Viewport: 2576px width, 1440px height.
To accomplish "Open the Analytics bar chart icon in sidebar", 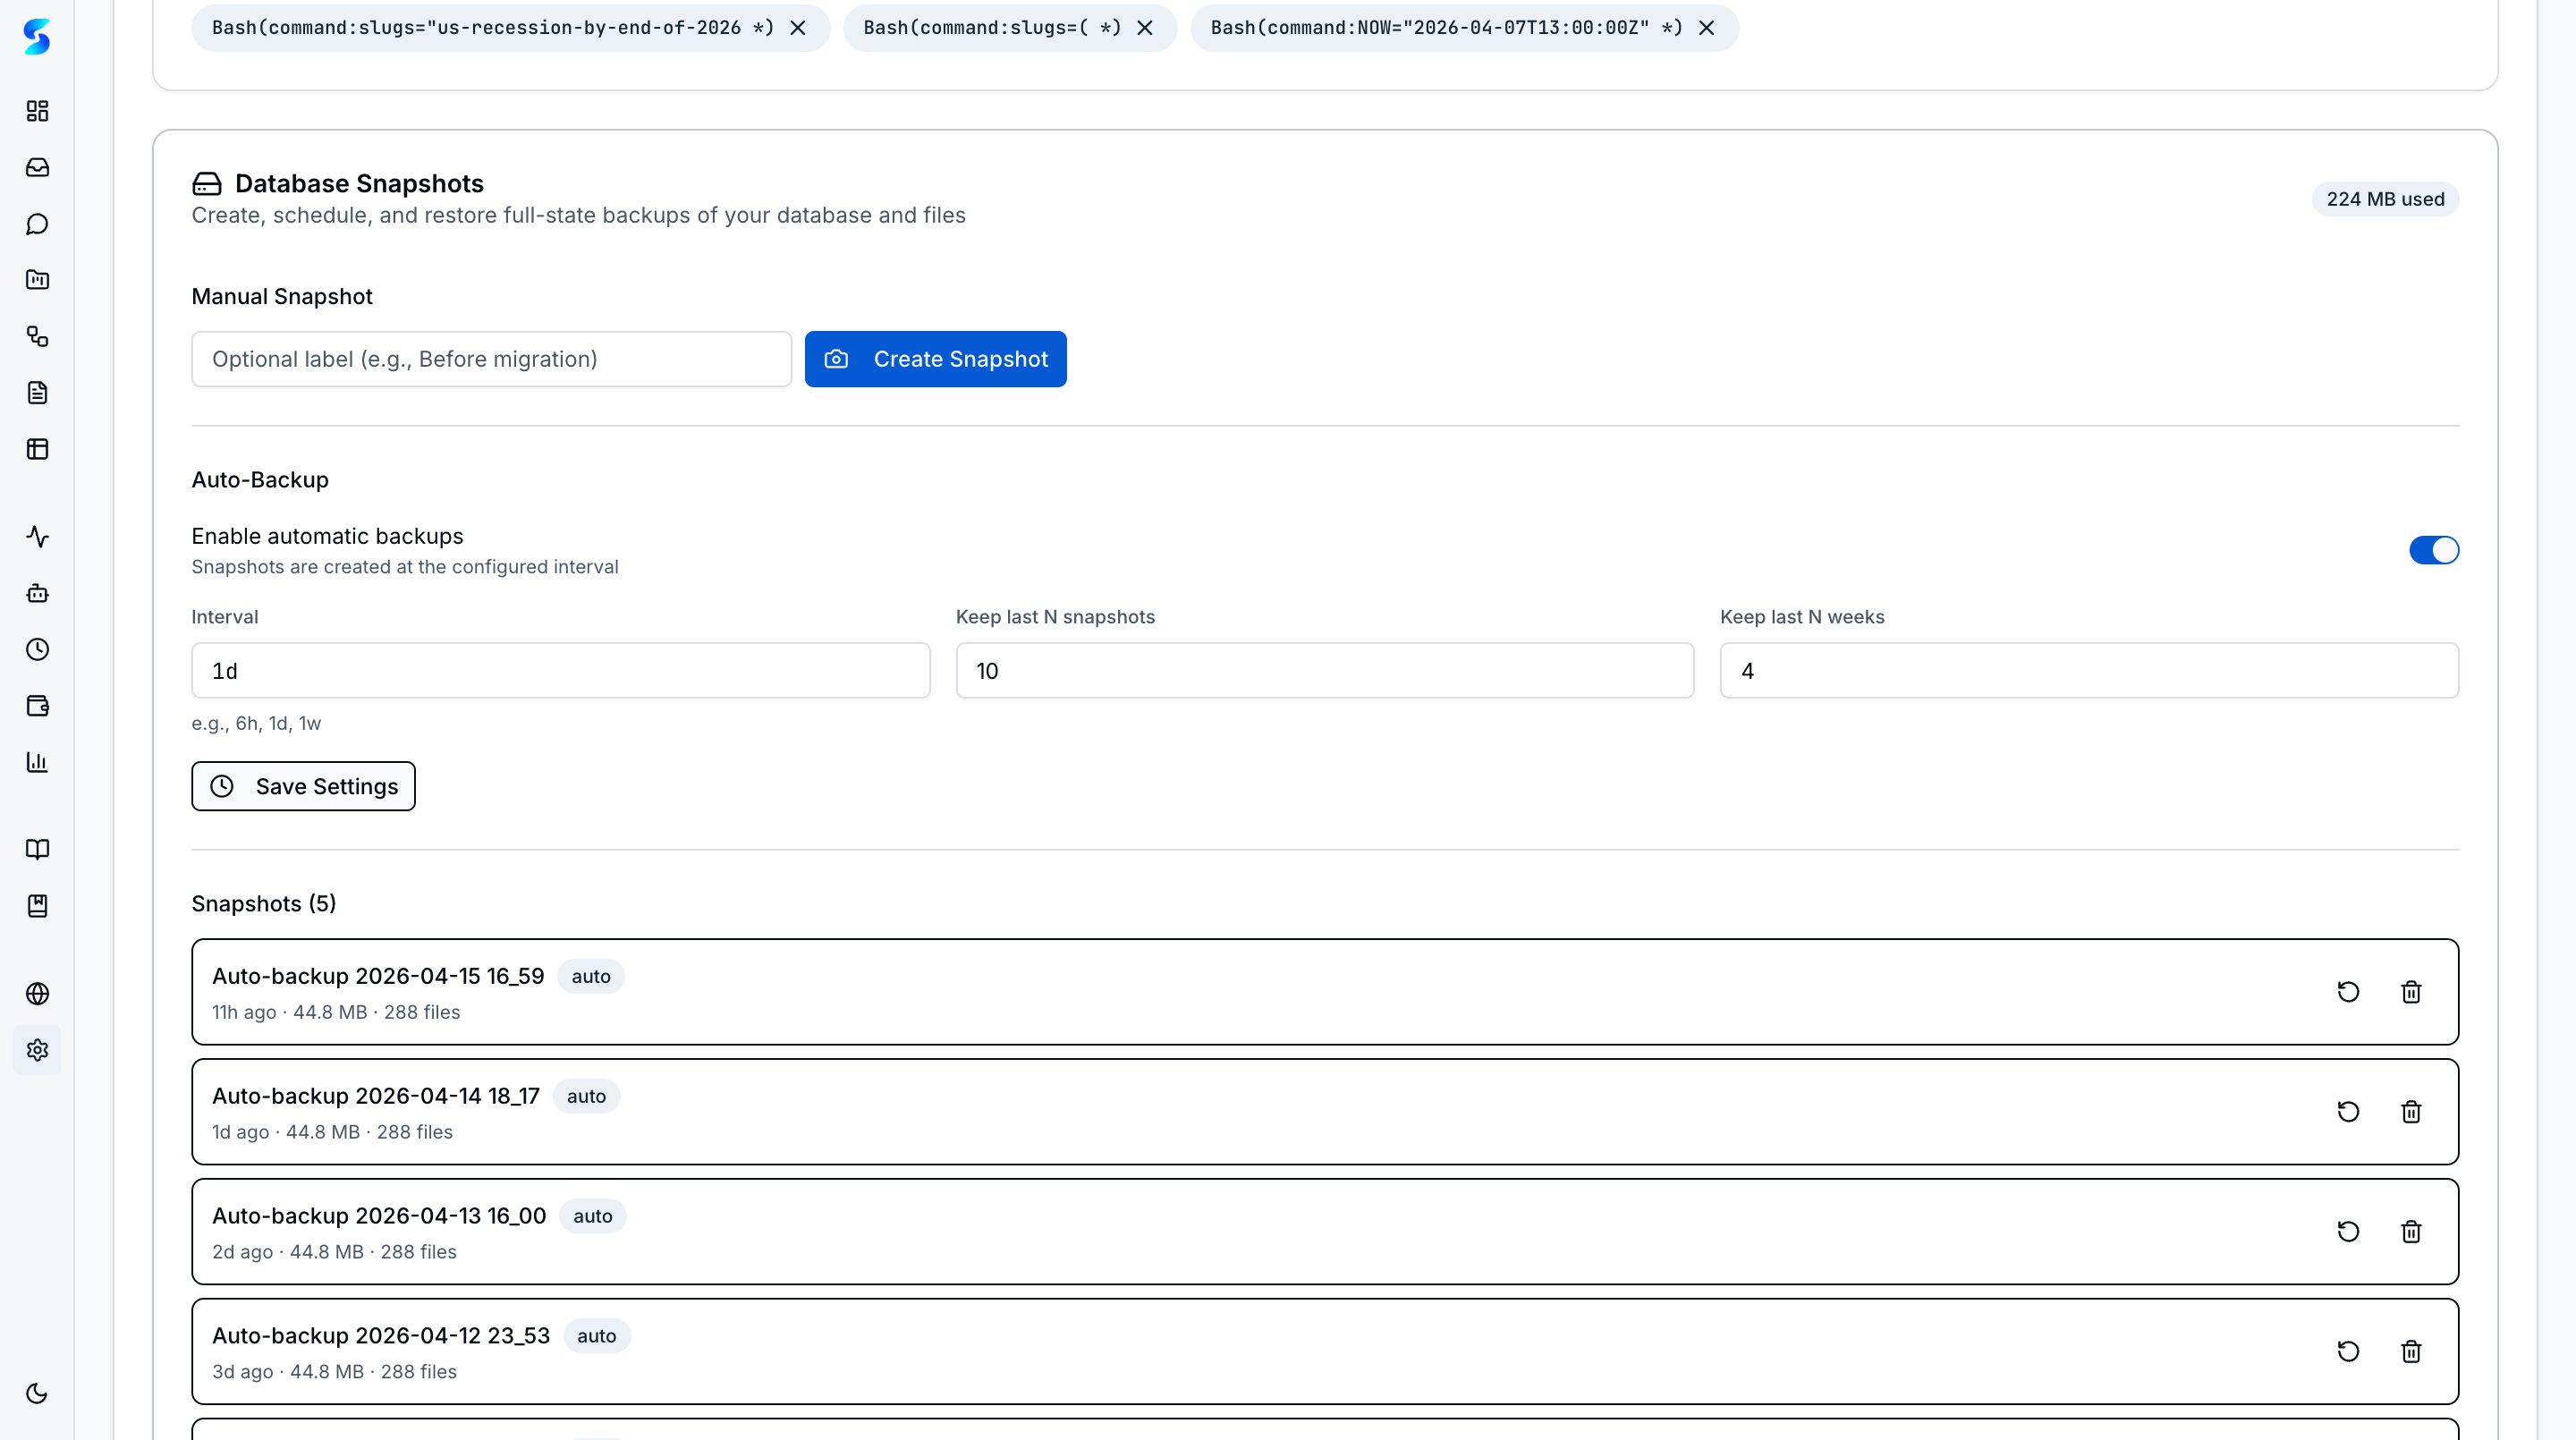I will coord(37,761).
